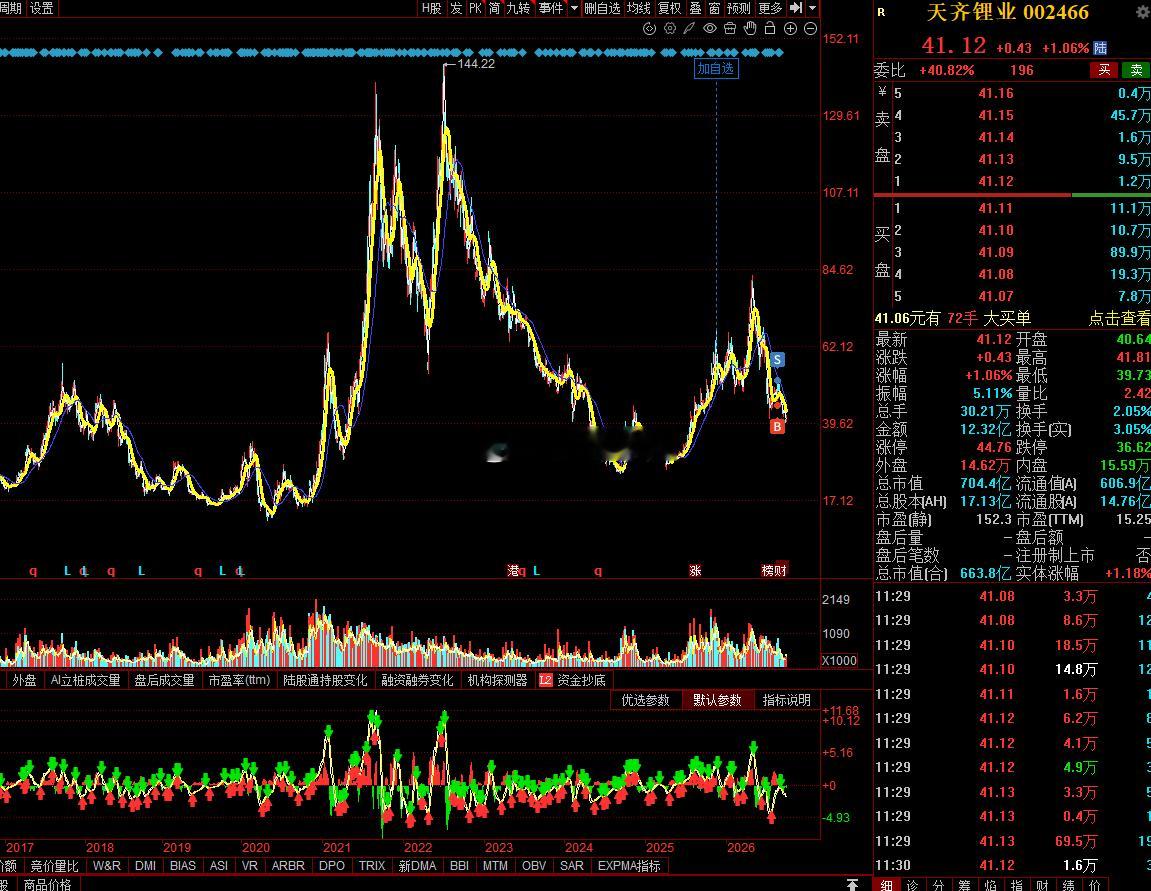Image resolution: width=1151 pixels, height=891 pixels.
Task: Switch to the 机构探测器 tab
Action: coord(498,680)
